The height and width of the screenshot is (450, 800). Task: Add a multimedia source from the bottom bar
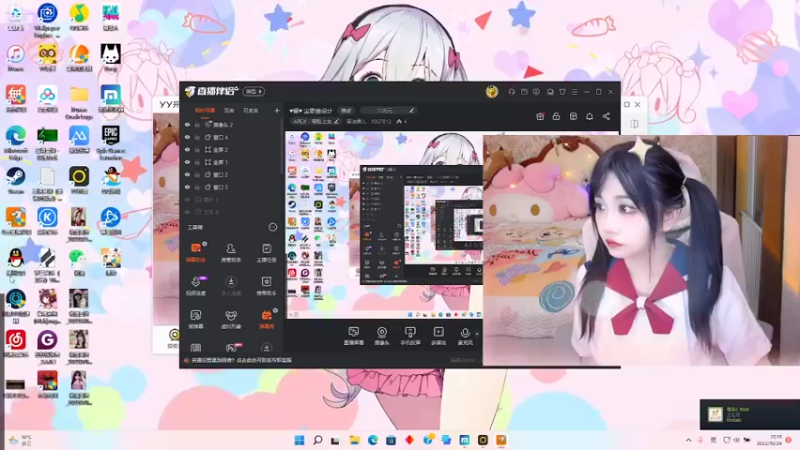coord(438,336)
